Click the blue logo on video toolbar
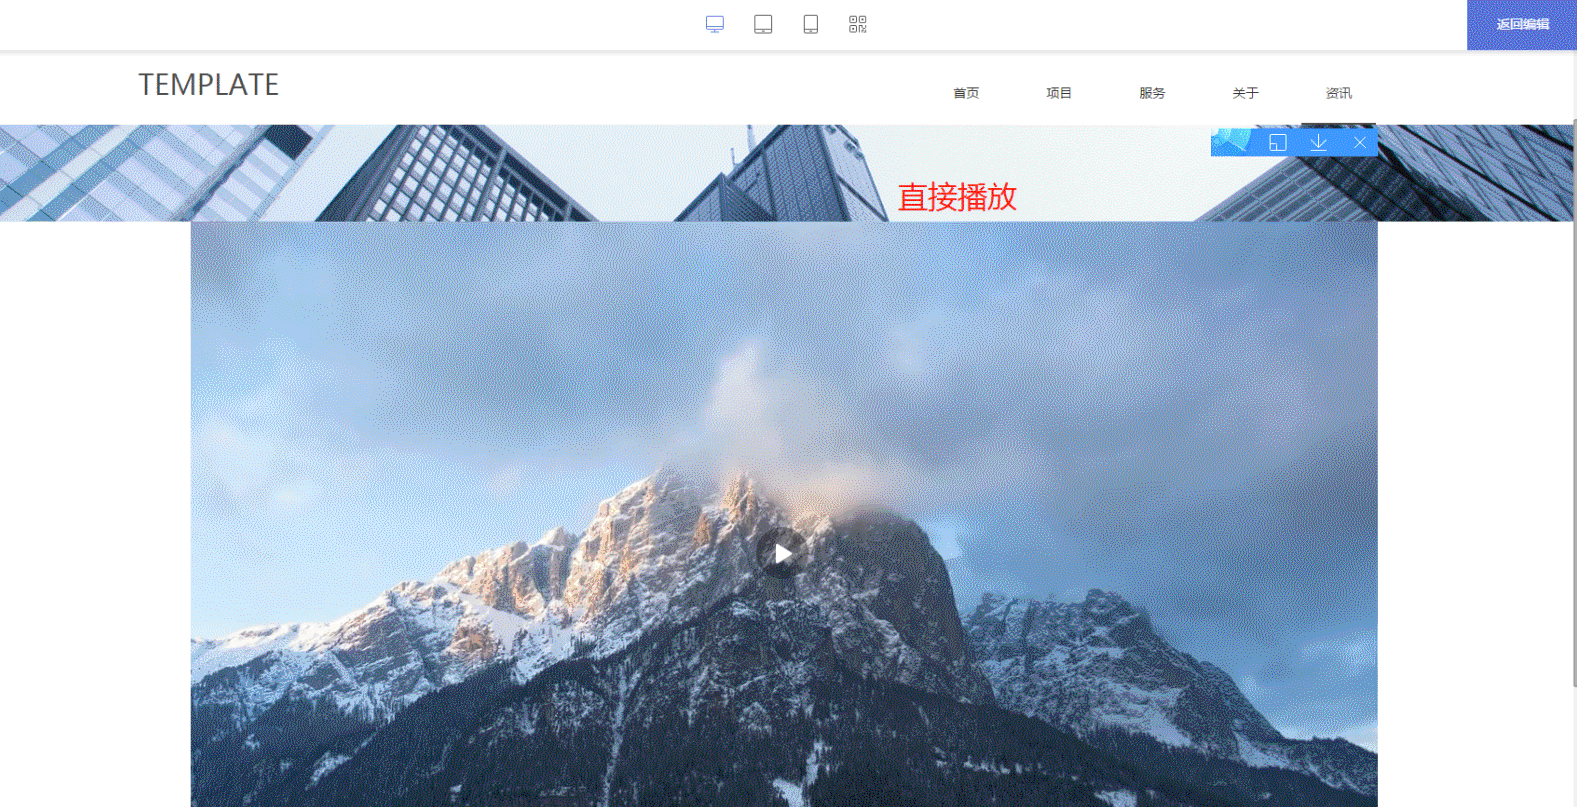 (x=1233, y=142)
